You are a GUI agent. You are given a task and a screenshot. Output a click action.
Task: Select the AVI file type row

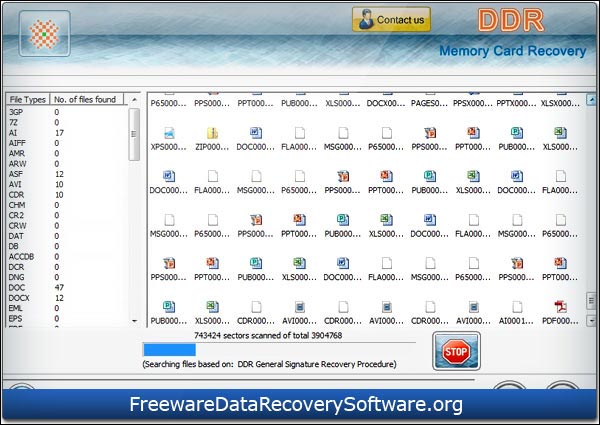(x=67, y=184)
